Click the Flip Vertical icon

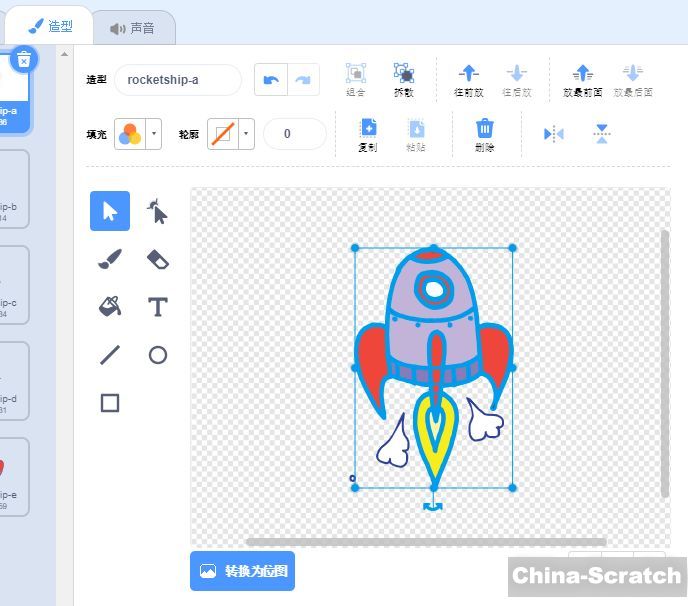[601, 134]
